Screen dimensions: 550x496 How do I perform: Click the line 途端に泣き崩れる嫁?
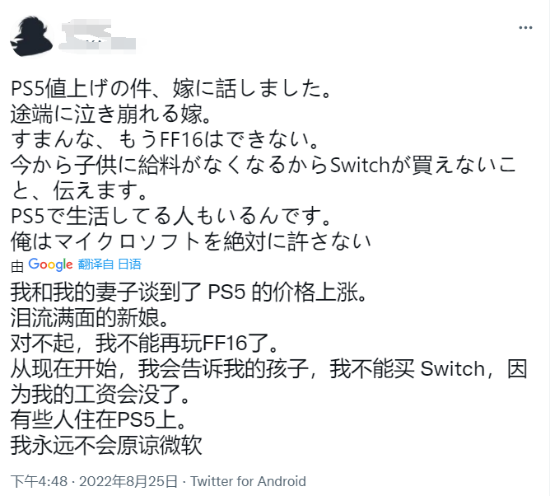click(x=110, y=114)
